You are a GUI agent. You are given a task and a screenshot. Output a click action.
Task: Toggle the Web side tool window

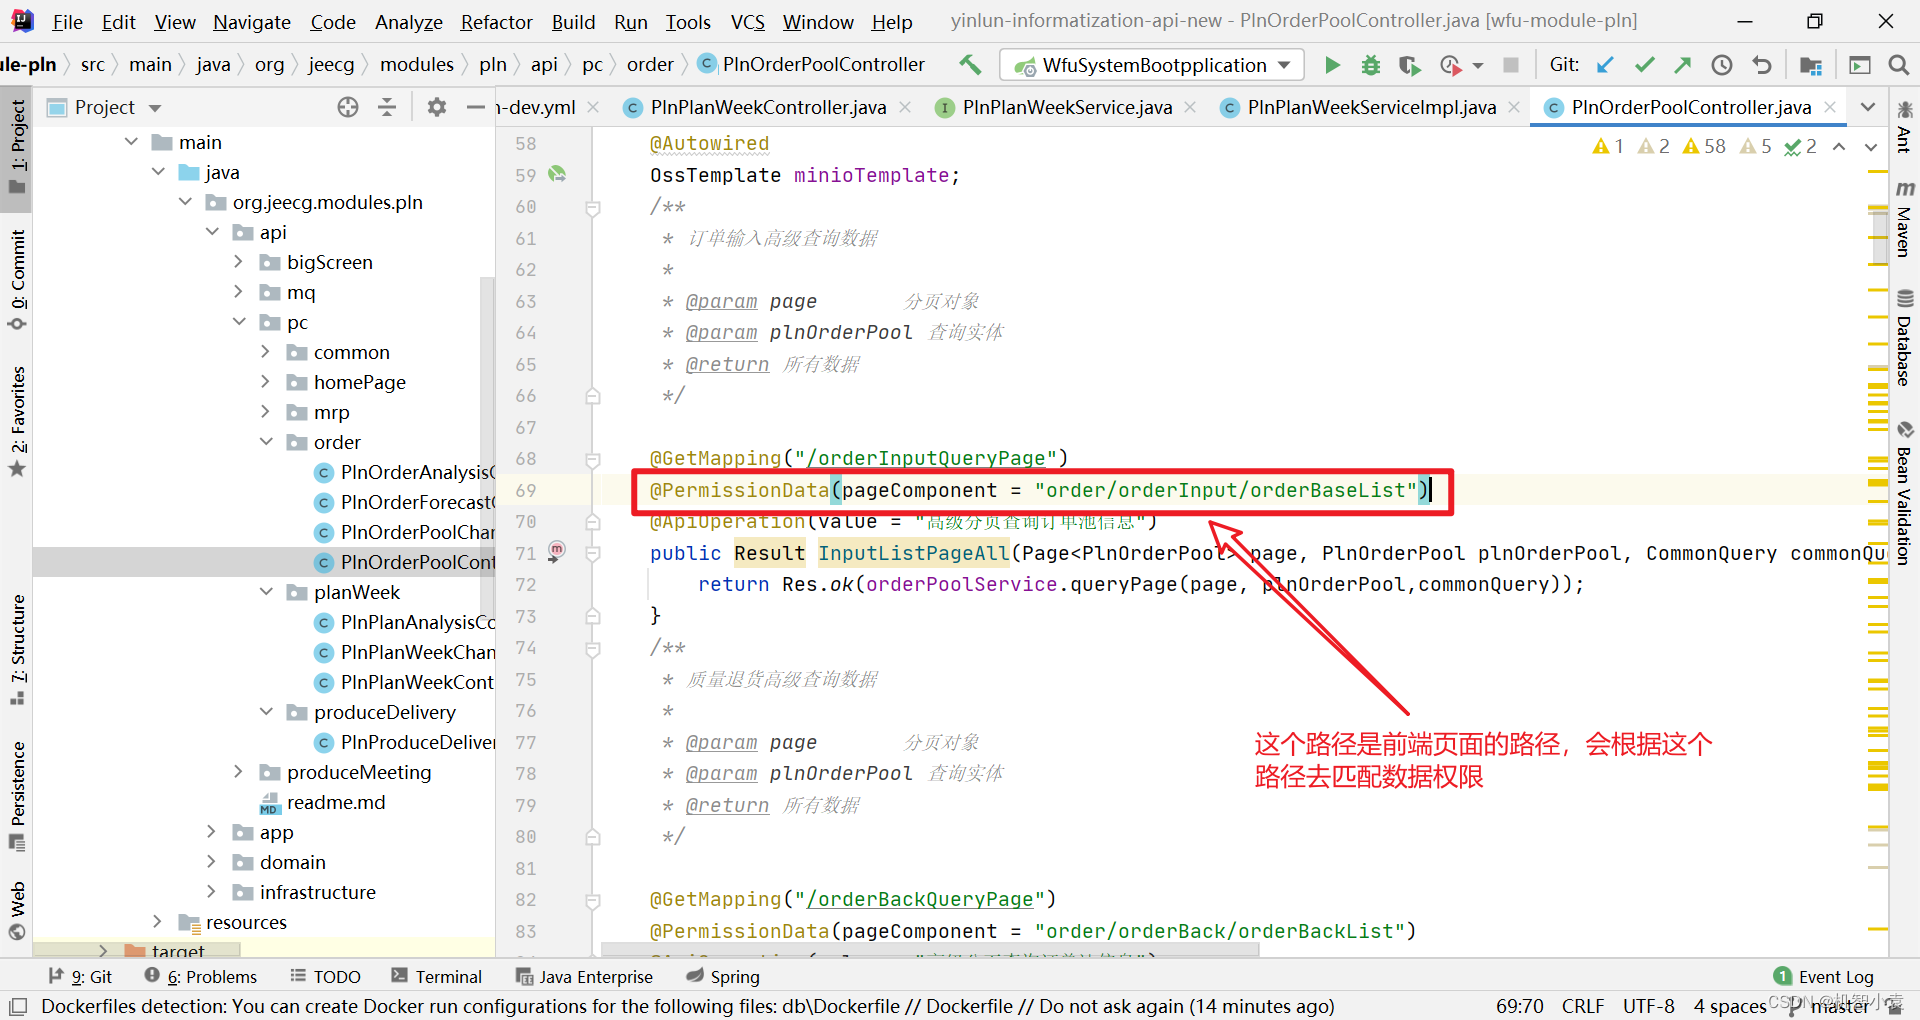(18, 911)
